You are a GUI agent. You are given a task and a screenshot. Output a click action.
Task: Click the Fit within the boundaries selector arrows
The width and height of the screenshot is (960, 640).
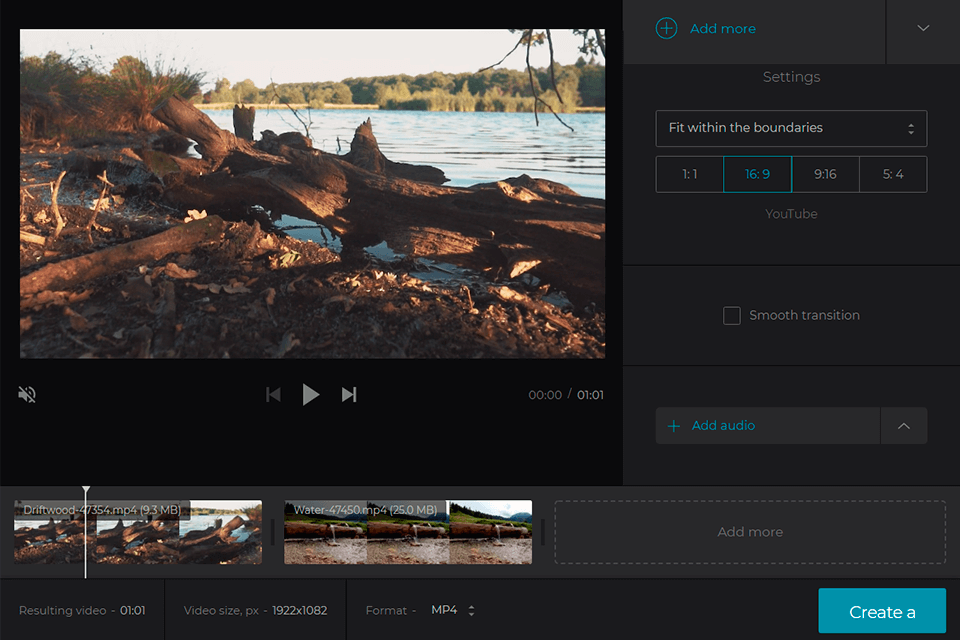click(x=911, y=128)
